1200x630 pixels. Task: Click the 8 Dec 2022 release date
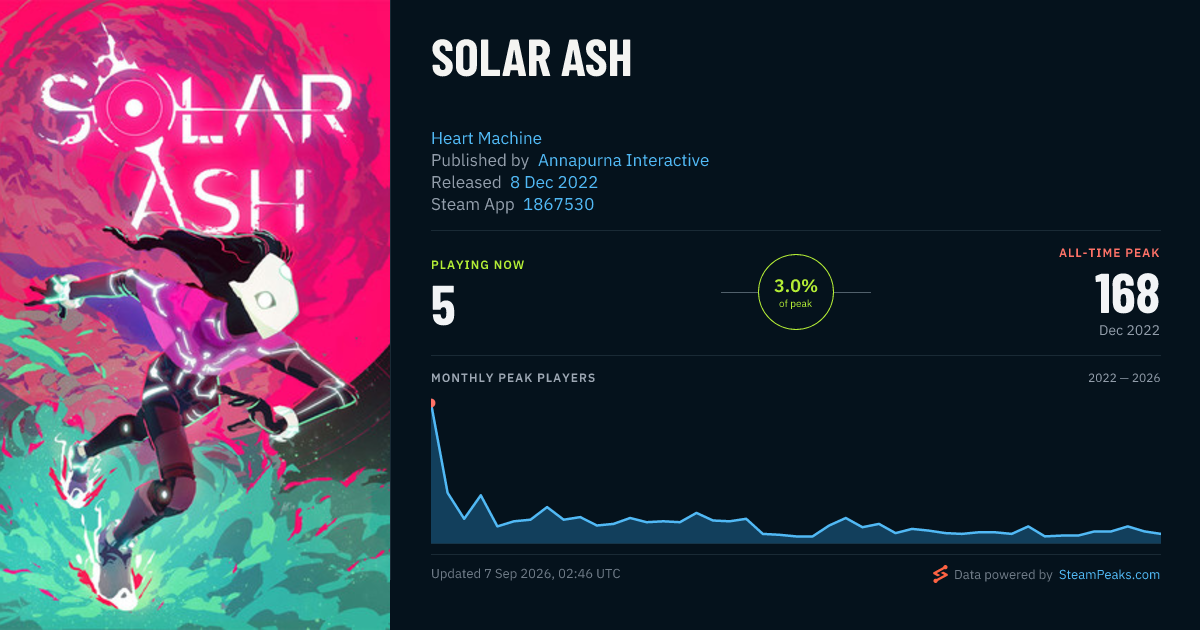coord(554,182)
